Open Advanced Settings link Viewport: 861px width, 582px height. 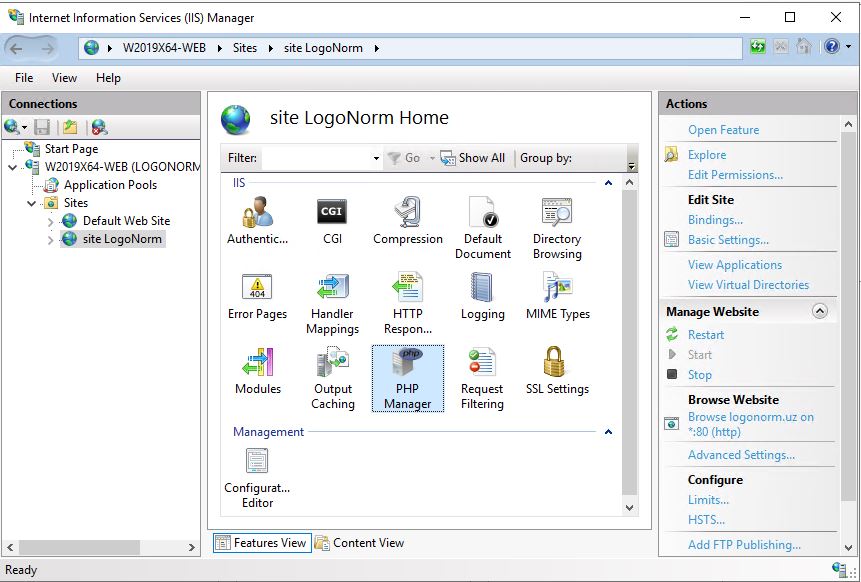click(741, 455)
